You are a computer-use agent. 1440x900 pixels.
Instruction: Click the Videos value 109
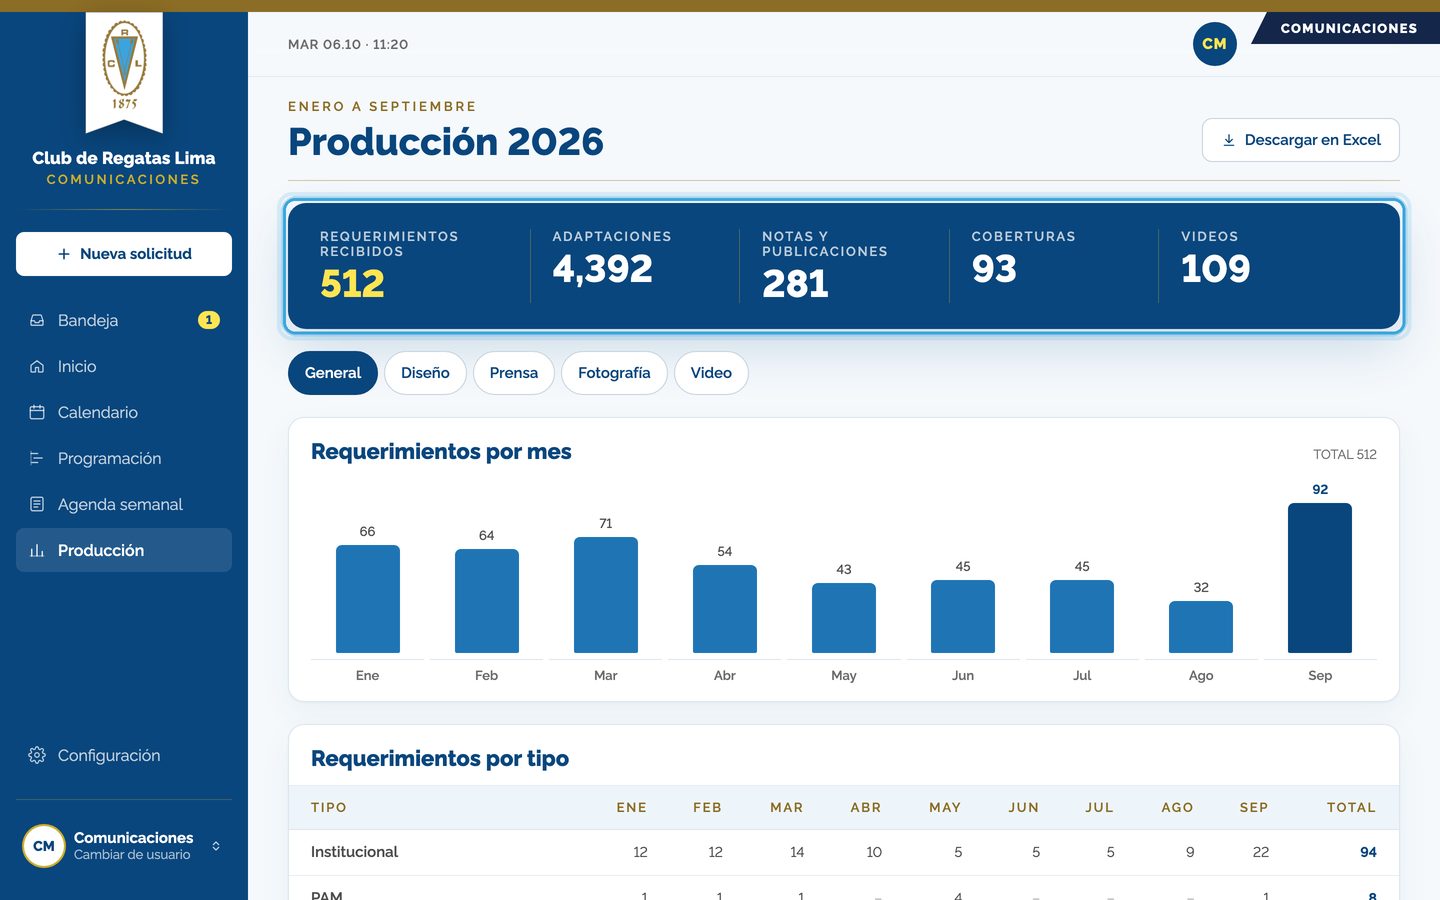coord(1216,269)
